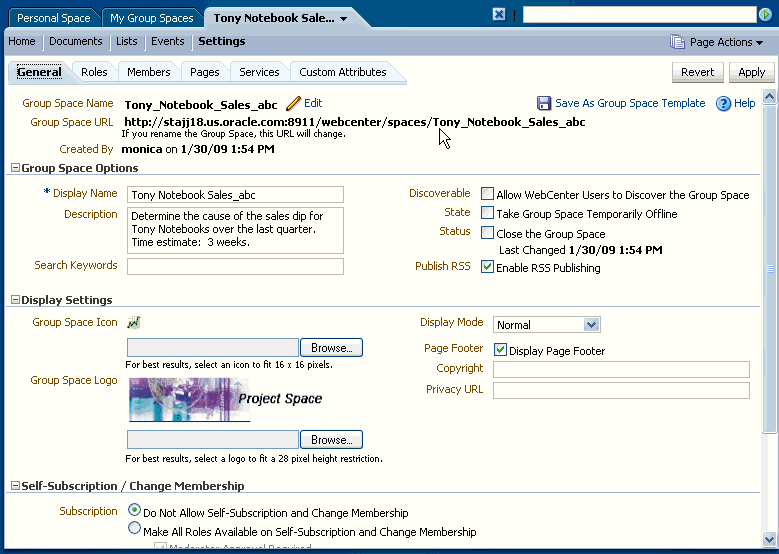Click Save As Group Space Template link

pos(630,103)
